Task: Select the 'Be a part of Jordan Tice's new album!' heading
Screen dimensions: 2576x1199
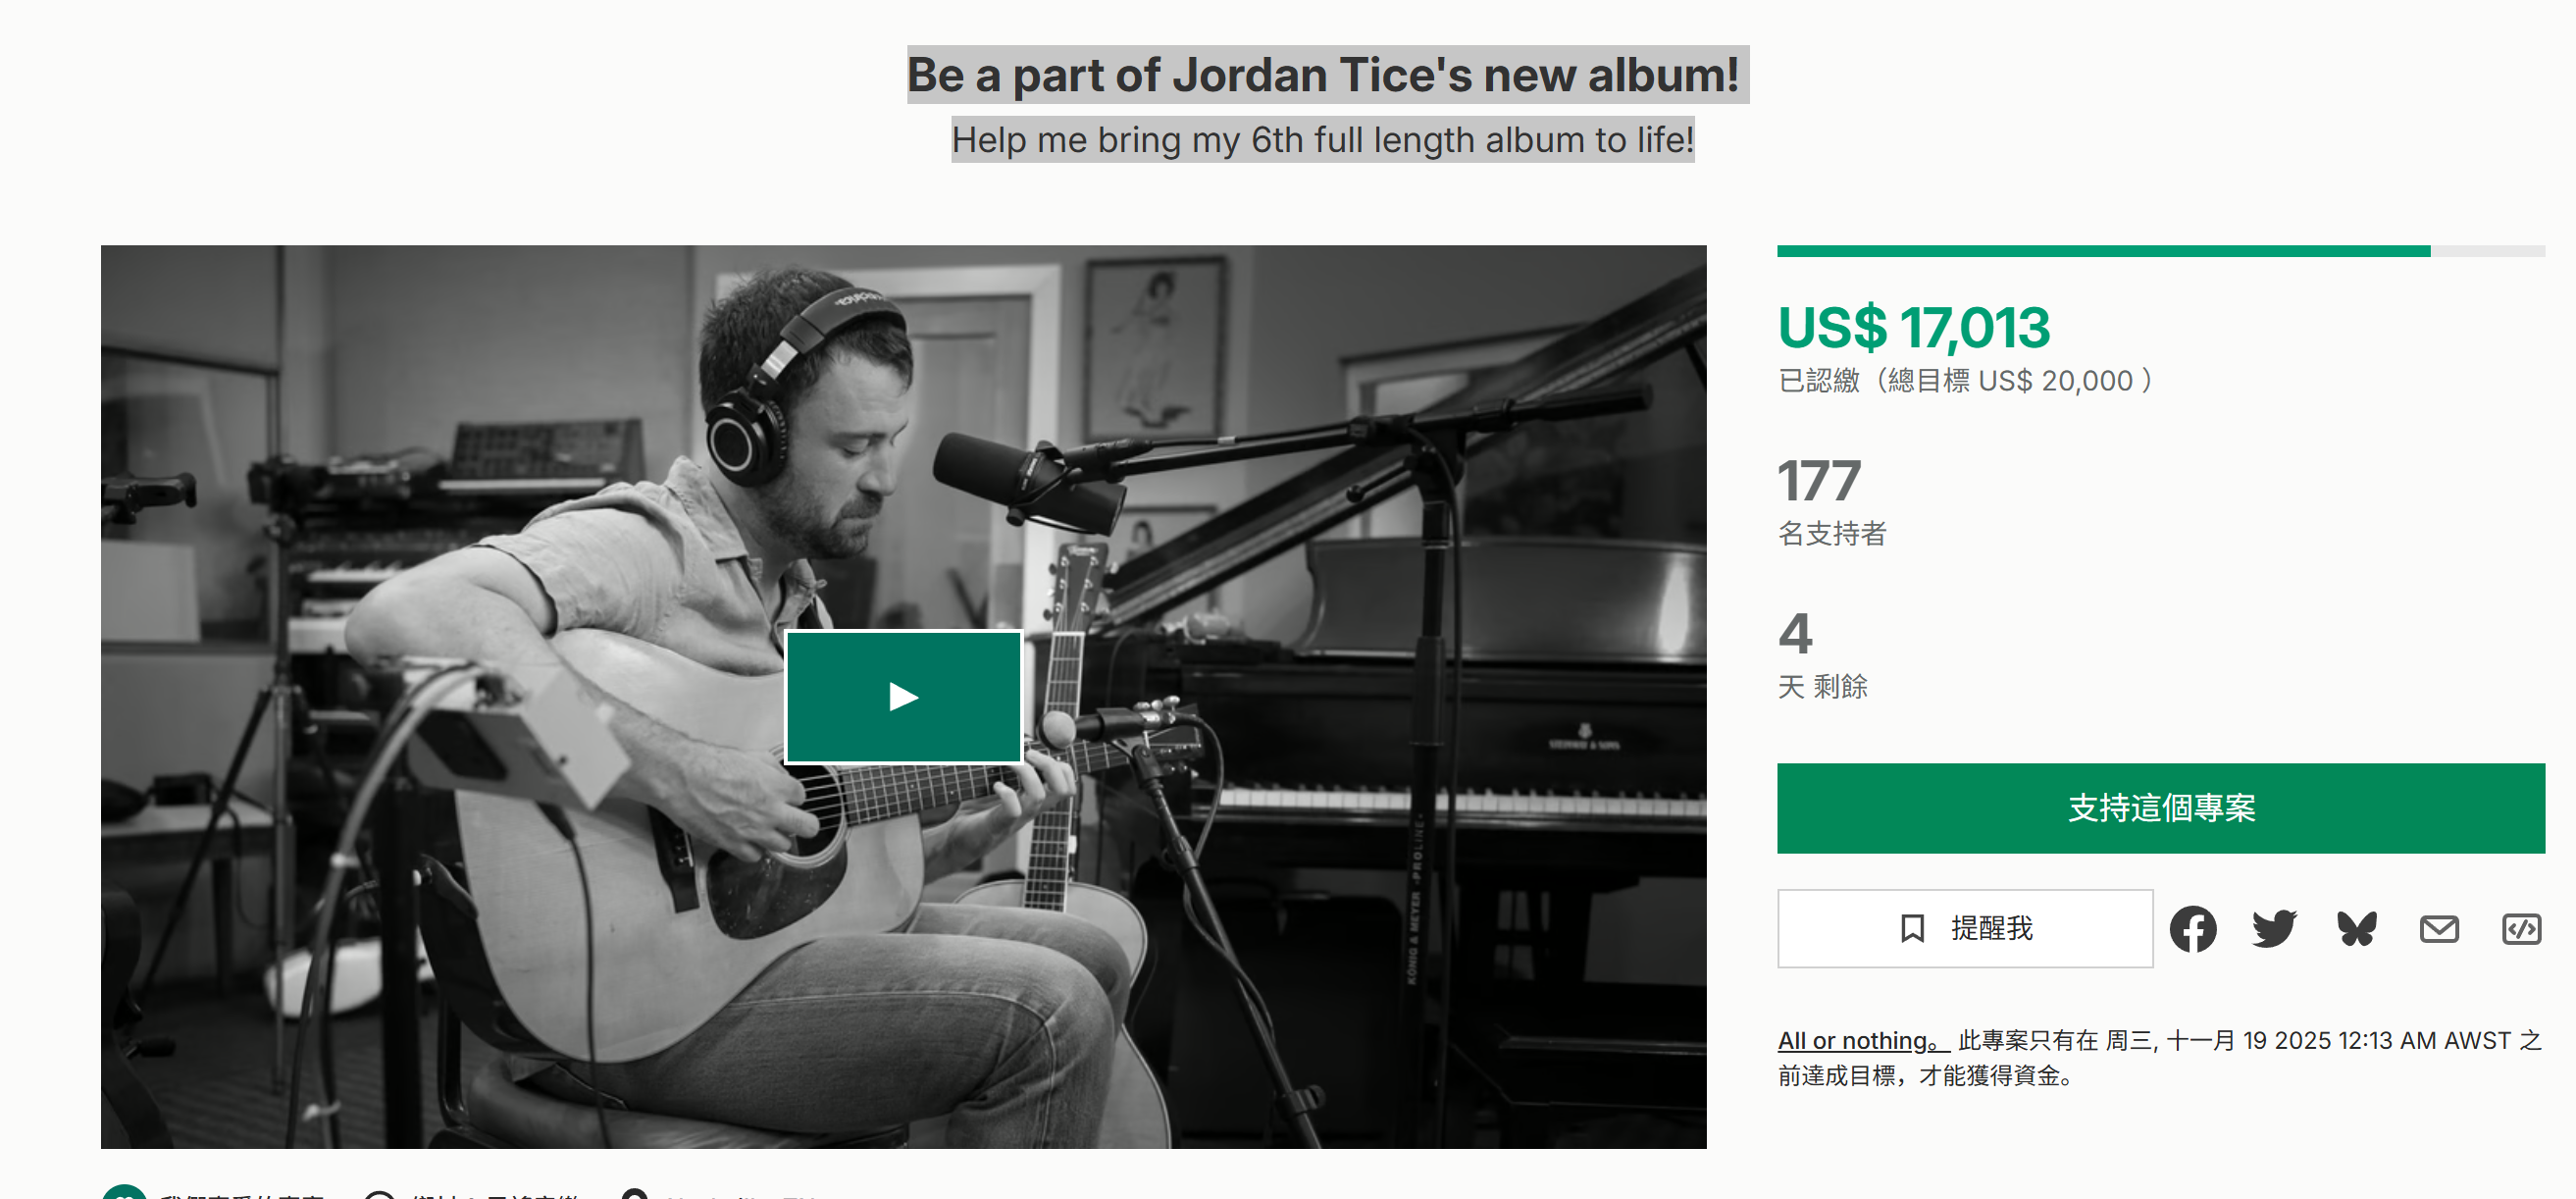Action: click(1327, 74)
